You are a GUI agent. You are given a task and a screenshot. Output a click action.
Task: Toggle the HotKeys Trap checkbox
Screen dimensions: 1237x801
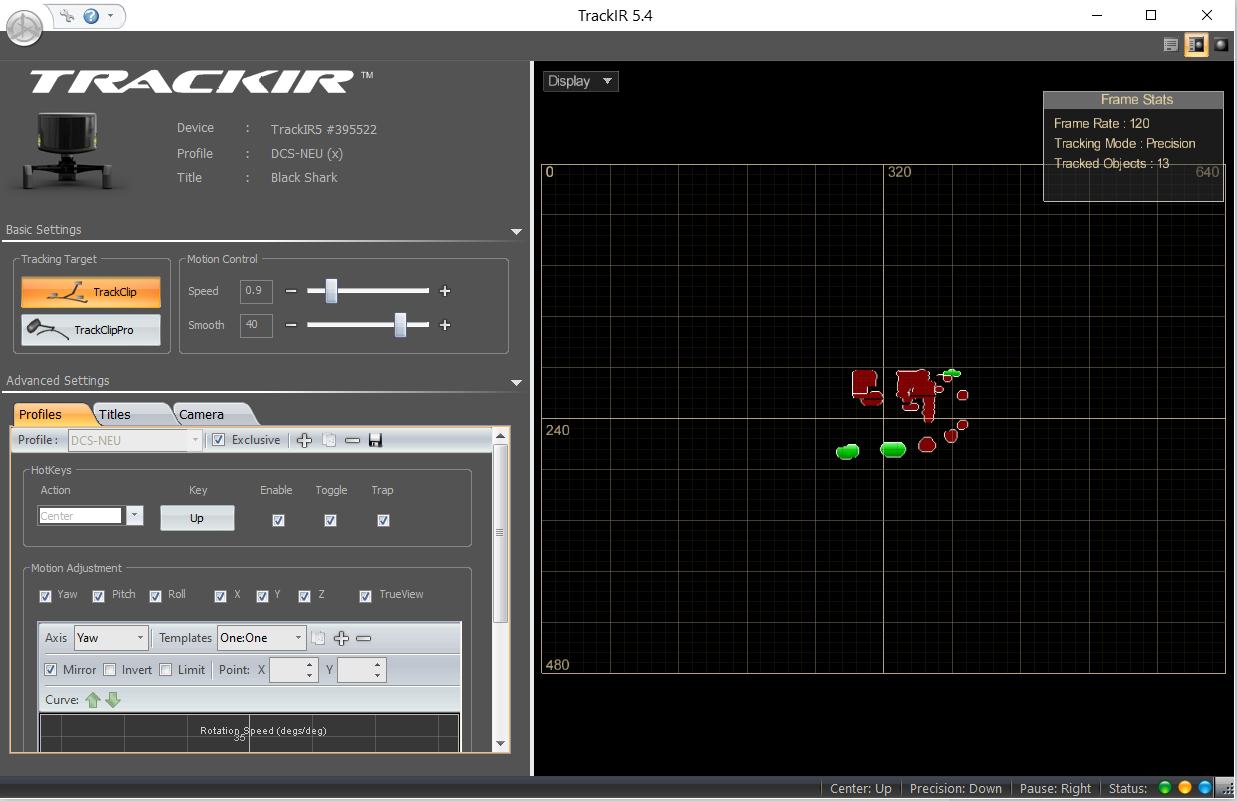[x=383, y=520]
